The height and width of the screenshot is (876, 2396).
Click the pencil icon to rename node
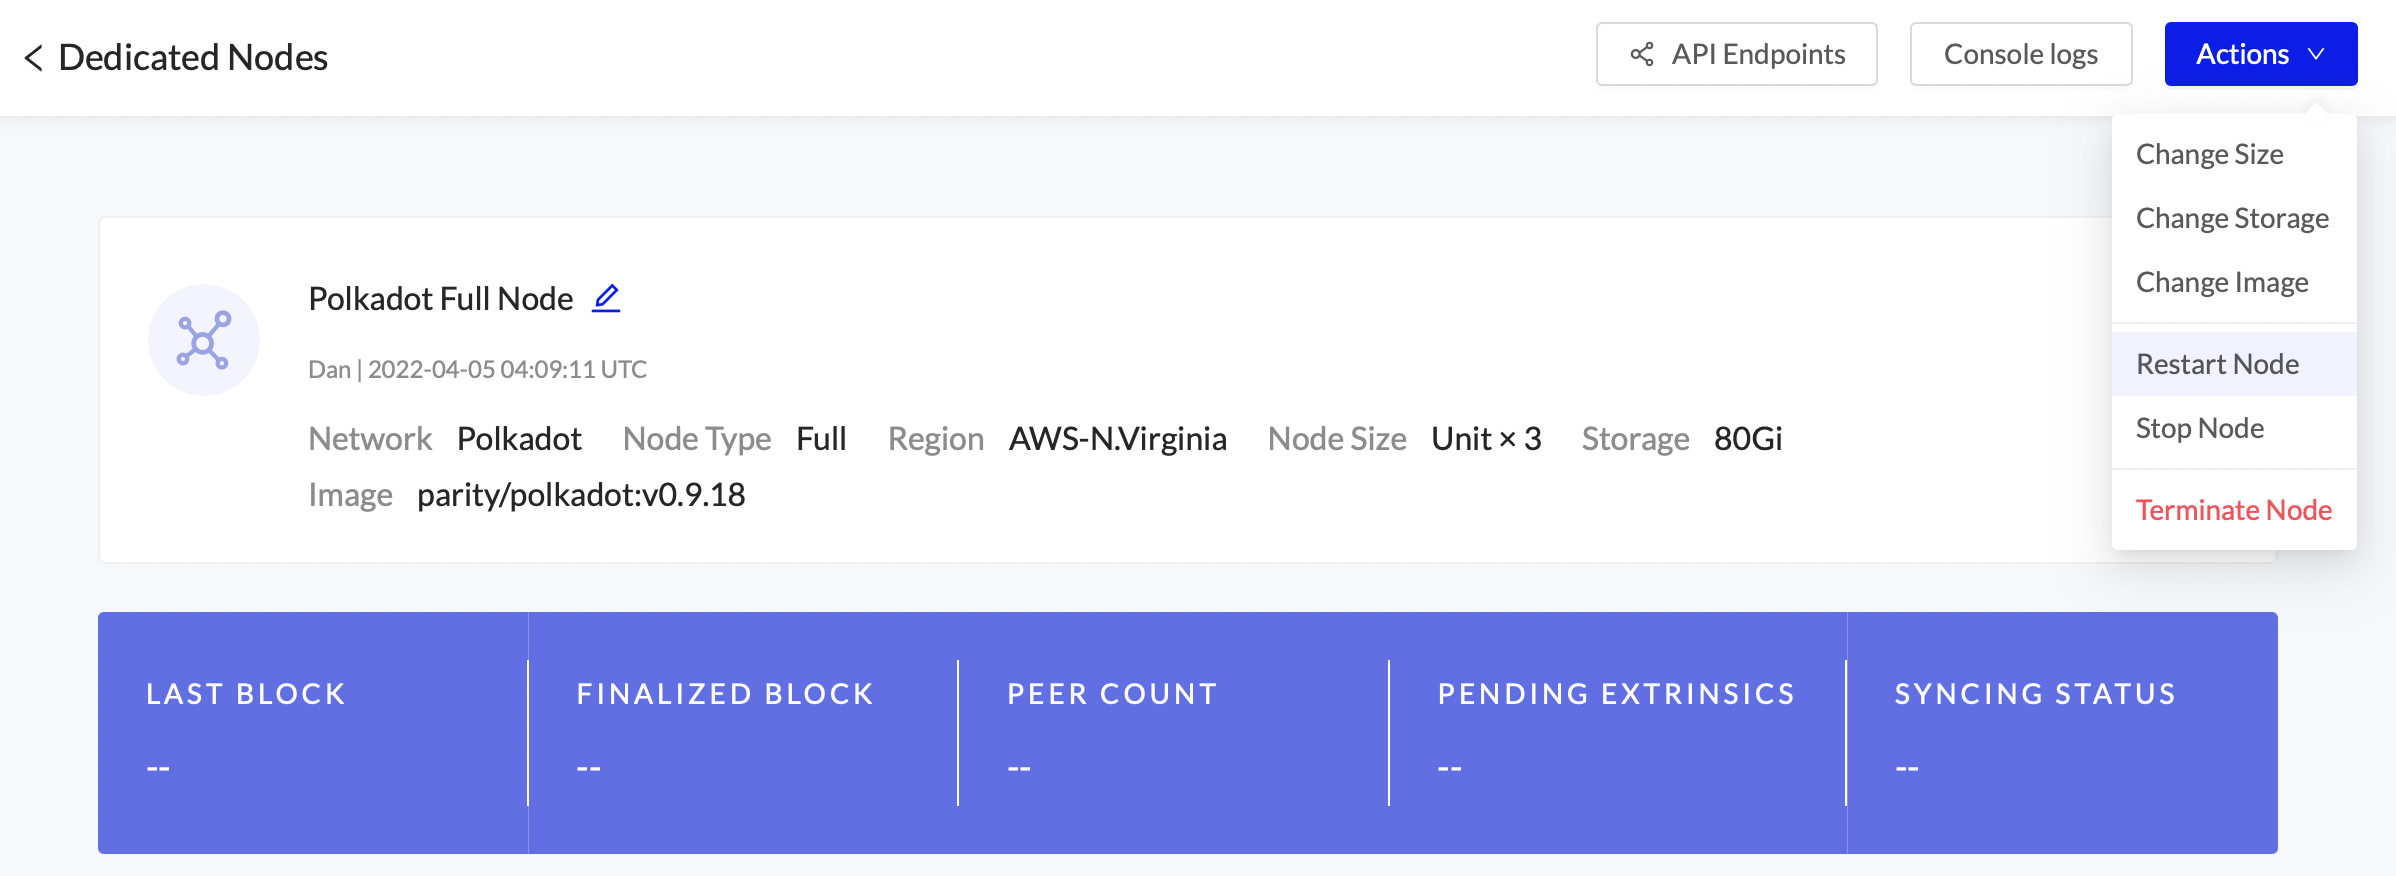pyautogui.click(x=606, y=298)
